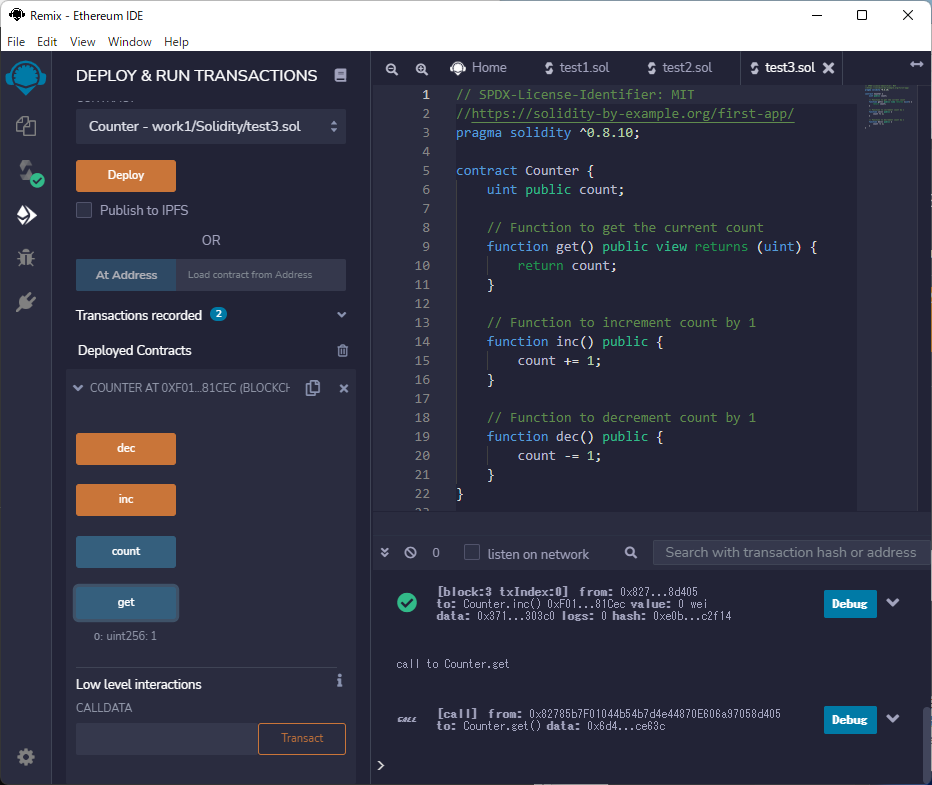Image resolution: width=932 pixels, height=785 pixels.
Task: Click the transaction hash search field
Action: coord(790,552)
